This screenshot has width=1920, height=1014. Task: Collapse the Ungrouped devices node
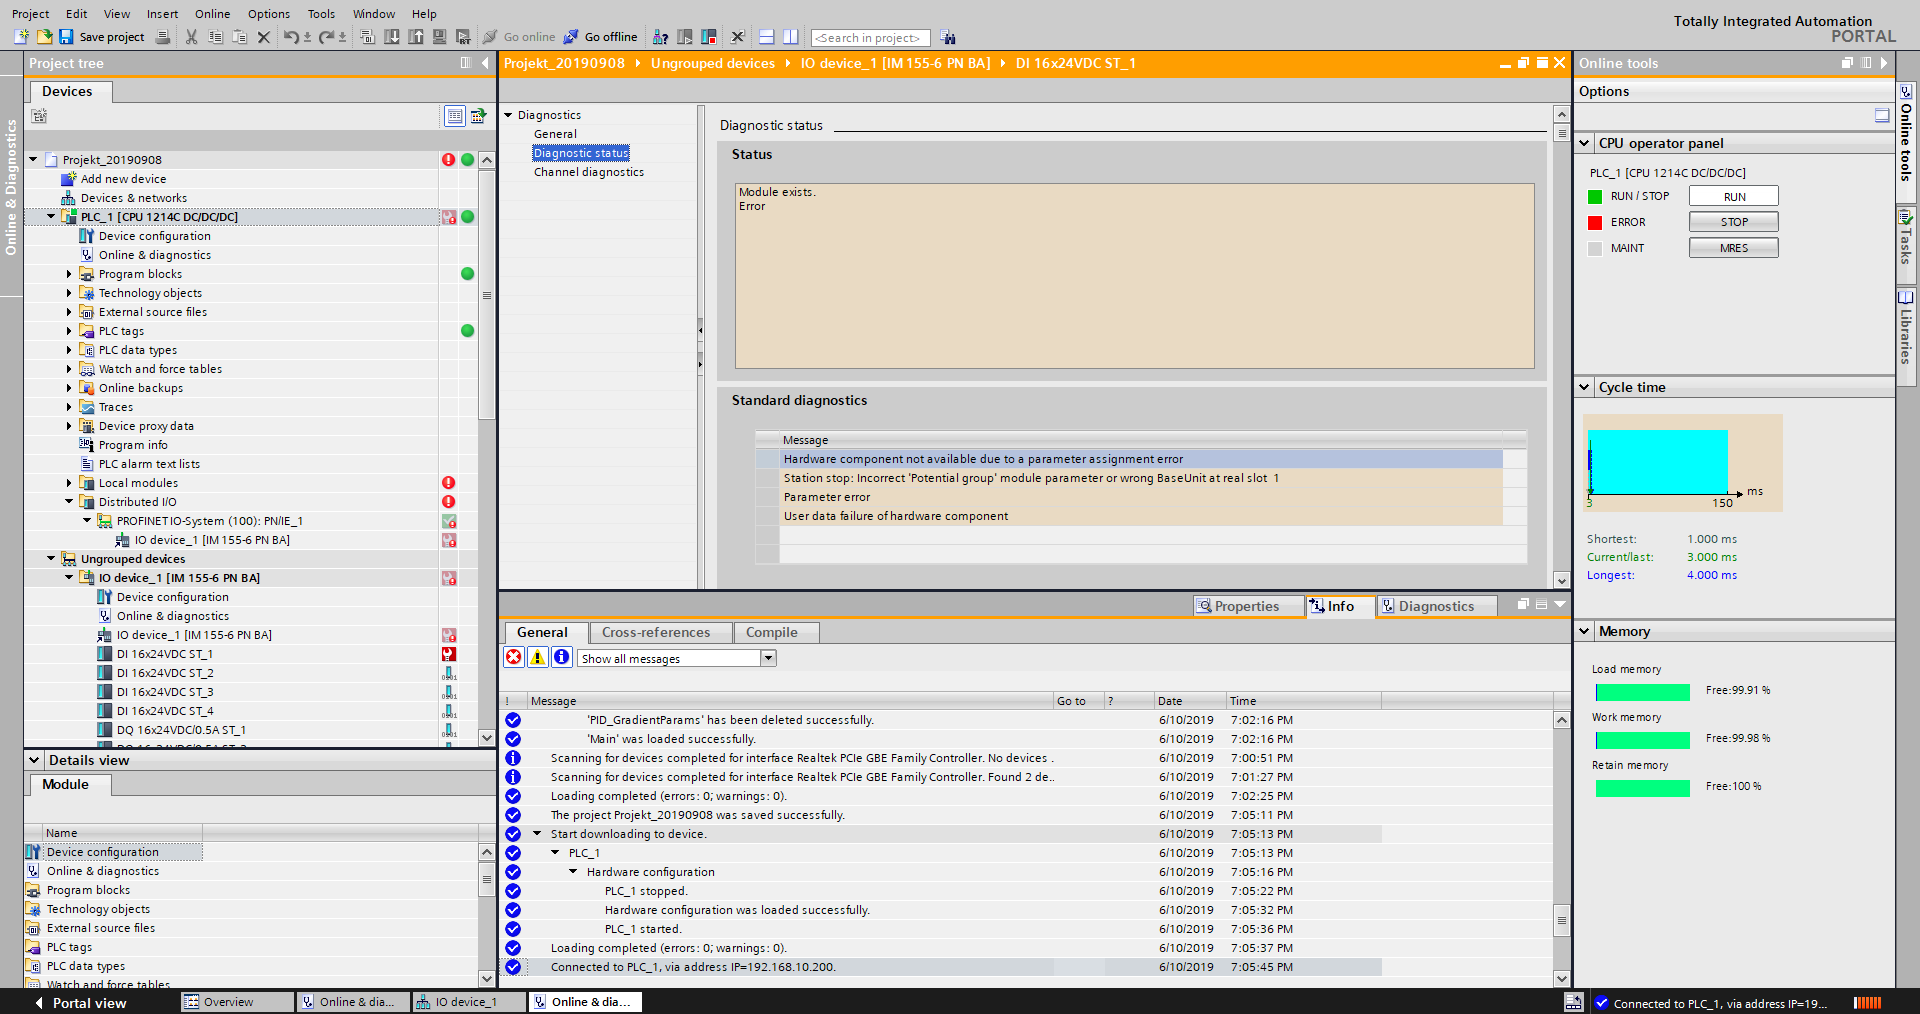[x=51, y=559]
